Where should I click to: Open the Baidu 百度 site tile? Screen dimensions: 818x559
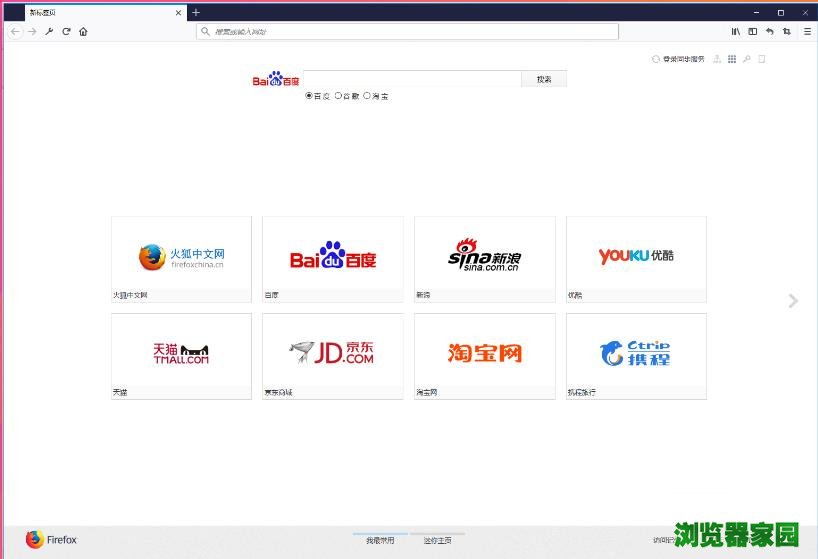coord(333,259)
